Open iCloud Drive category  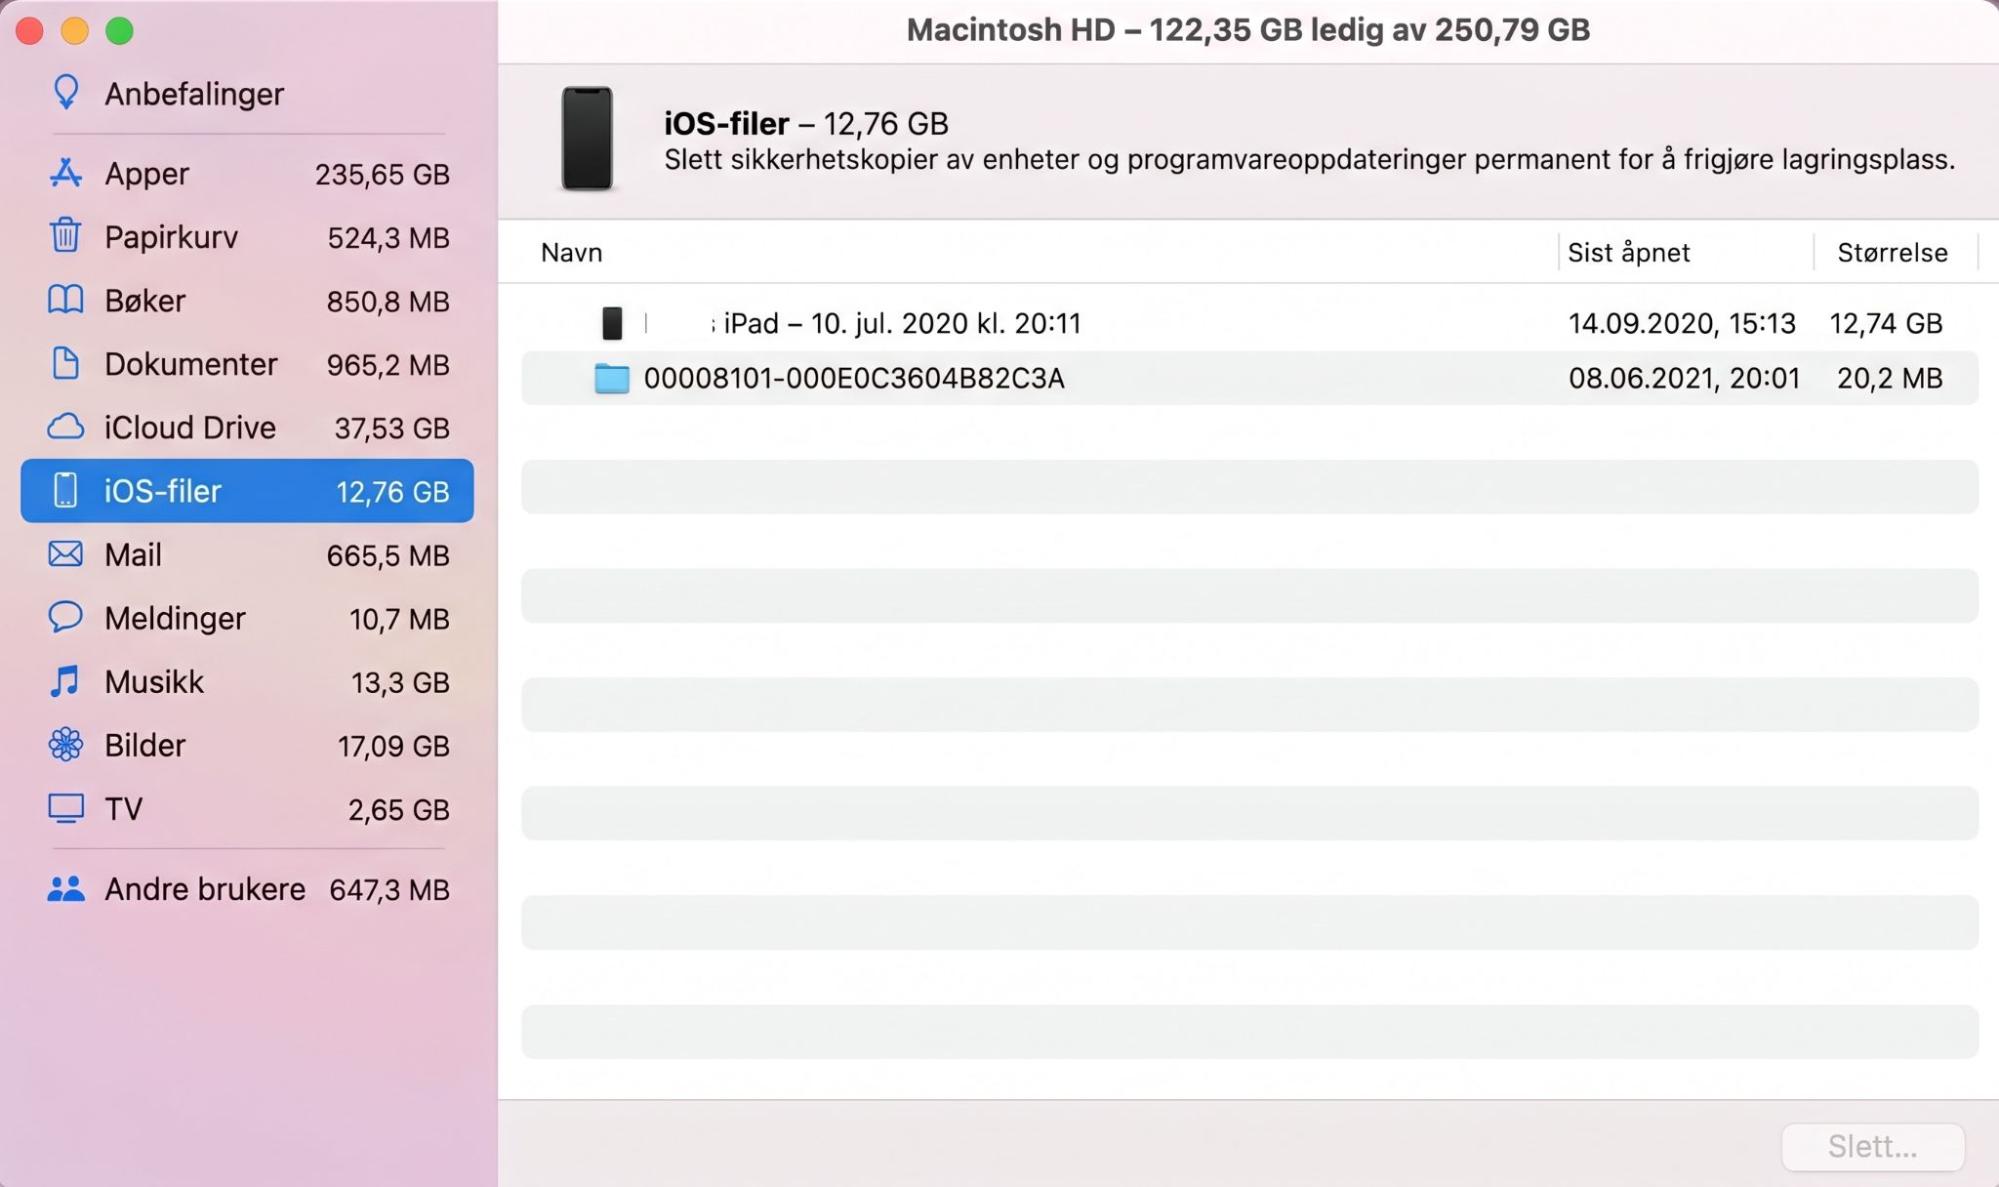click(190, 427)
